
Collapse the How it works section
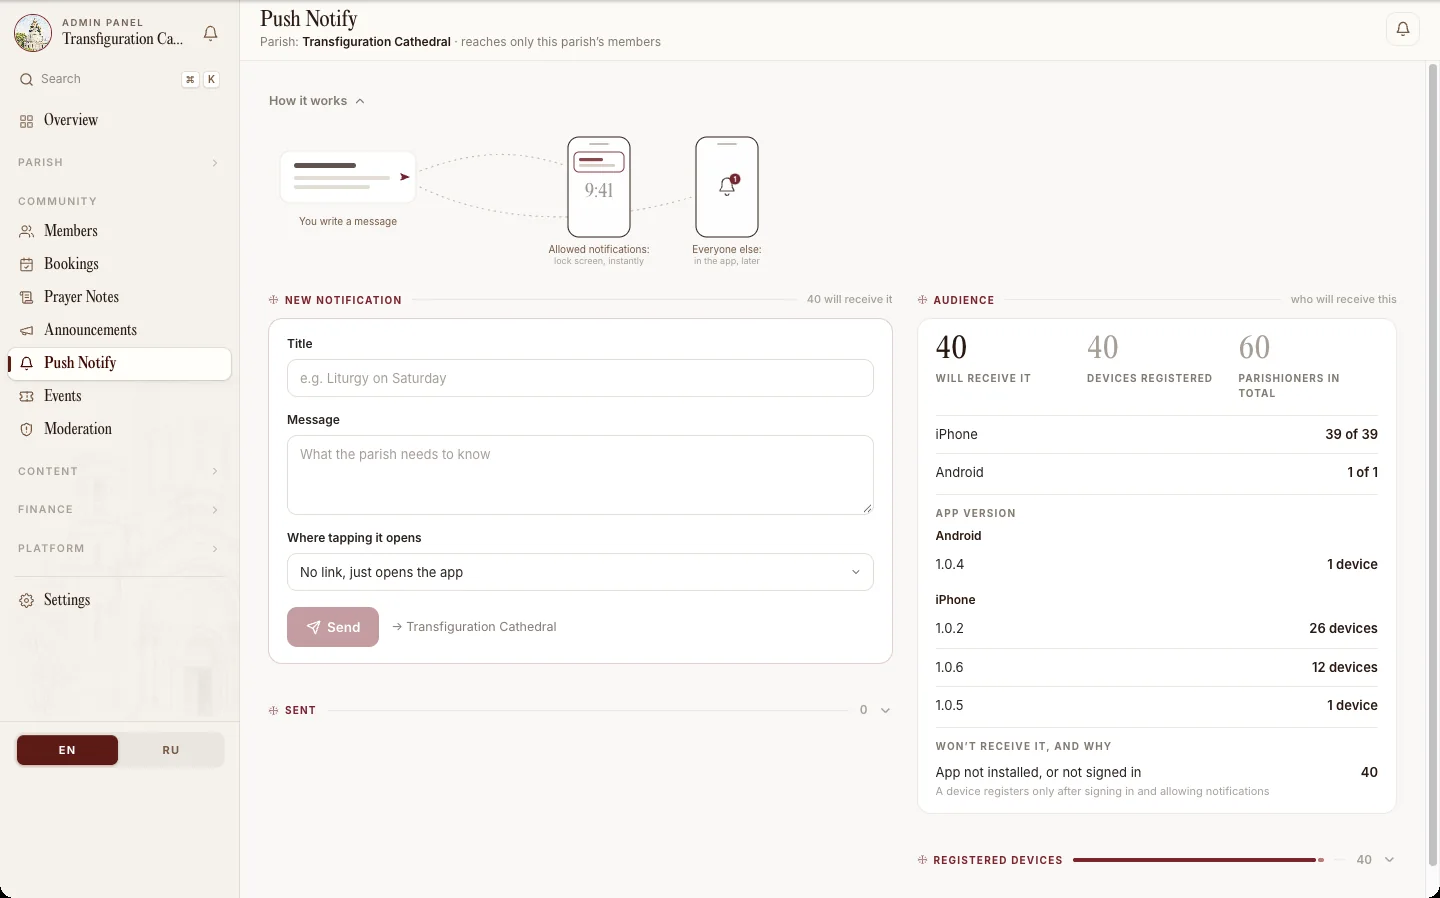(x=317, y=101)
